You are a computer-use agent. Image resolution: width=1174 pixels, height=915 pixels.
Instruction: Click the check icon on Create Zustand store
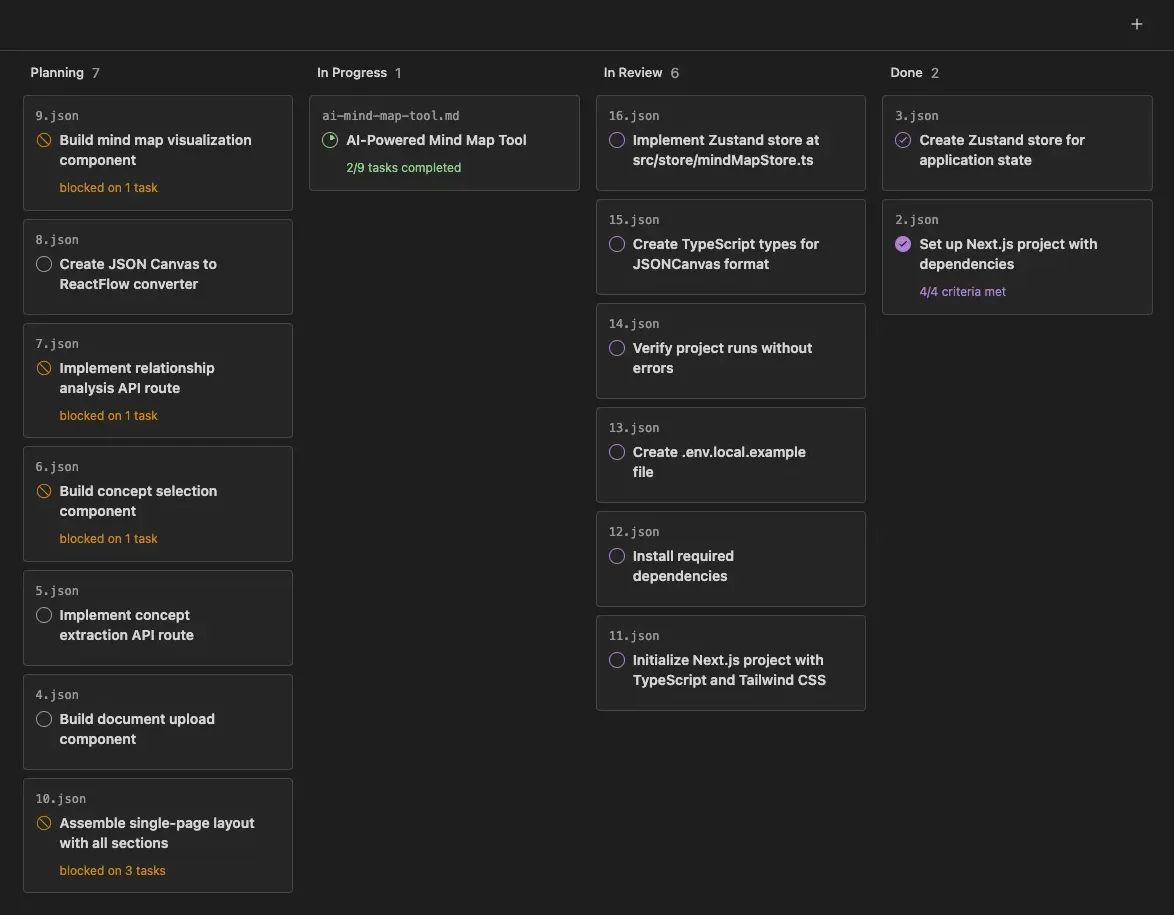[x=903, y=141]
